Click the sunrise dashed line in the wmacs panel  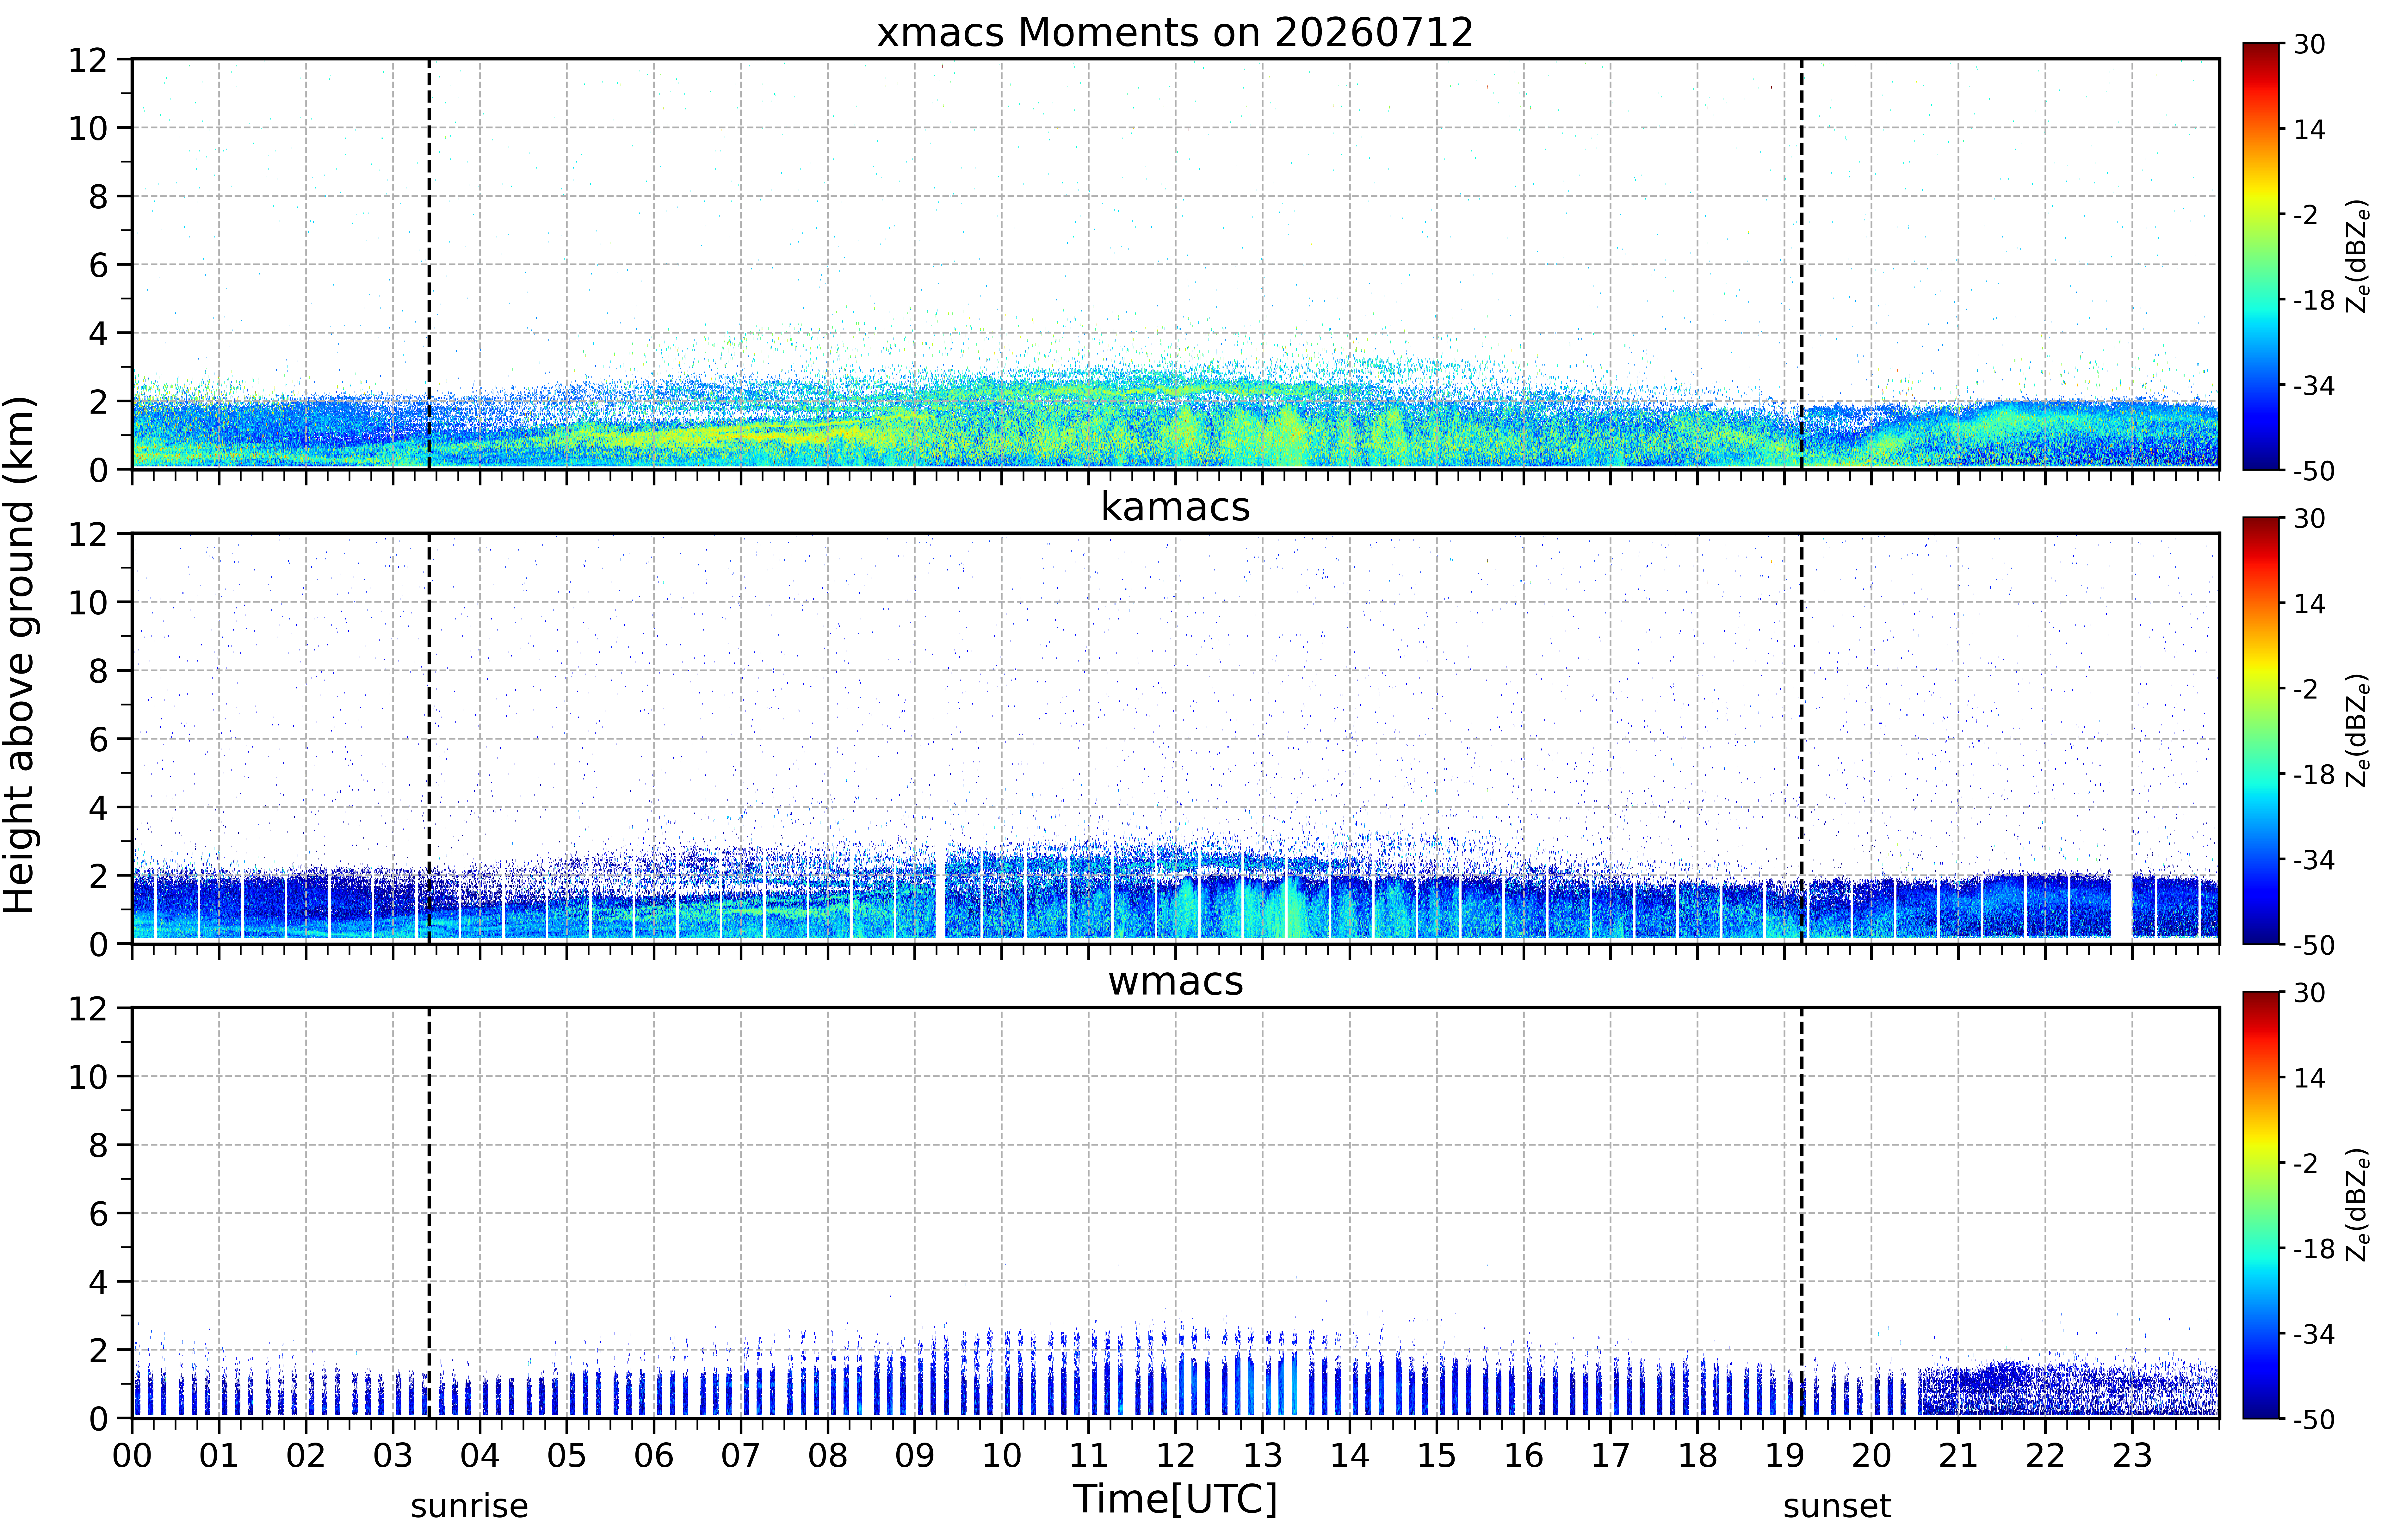[429, 1213]
